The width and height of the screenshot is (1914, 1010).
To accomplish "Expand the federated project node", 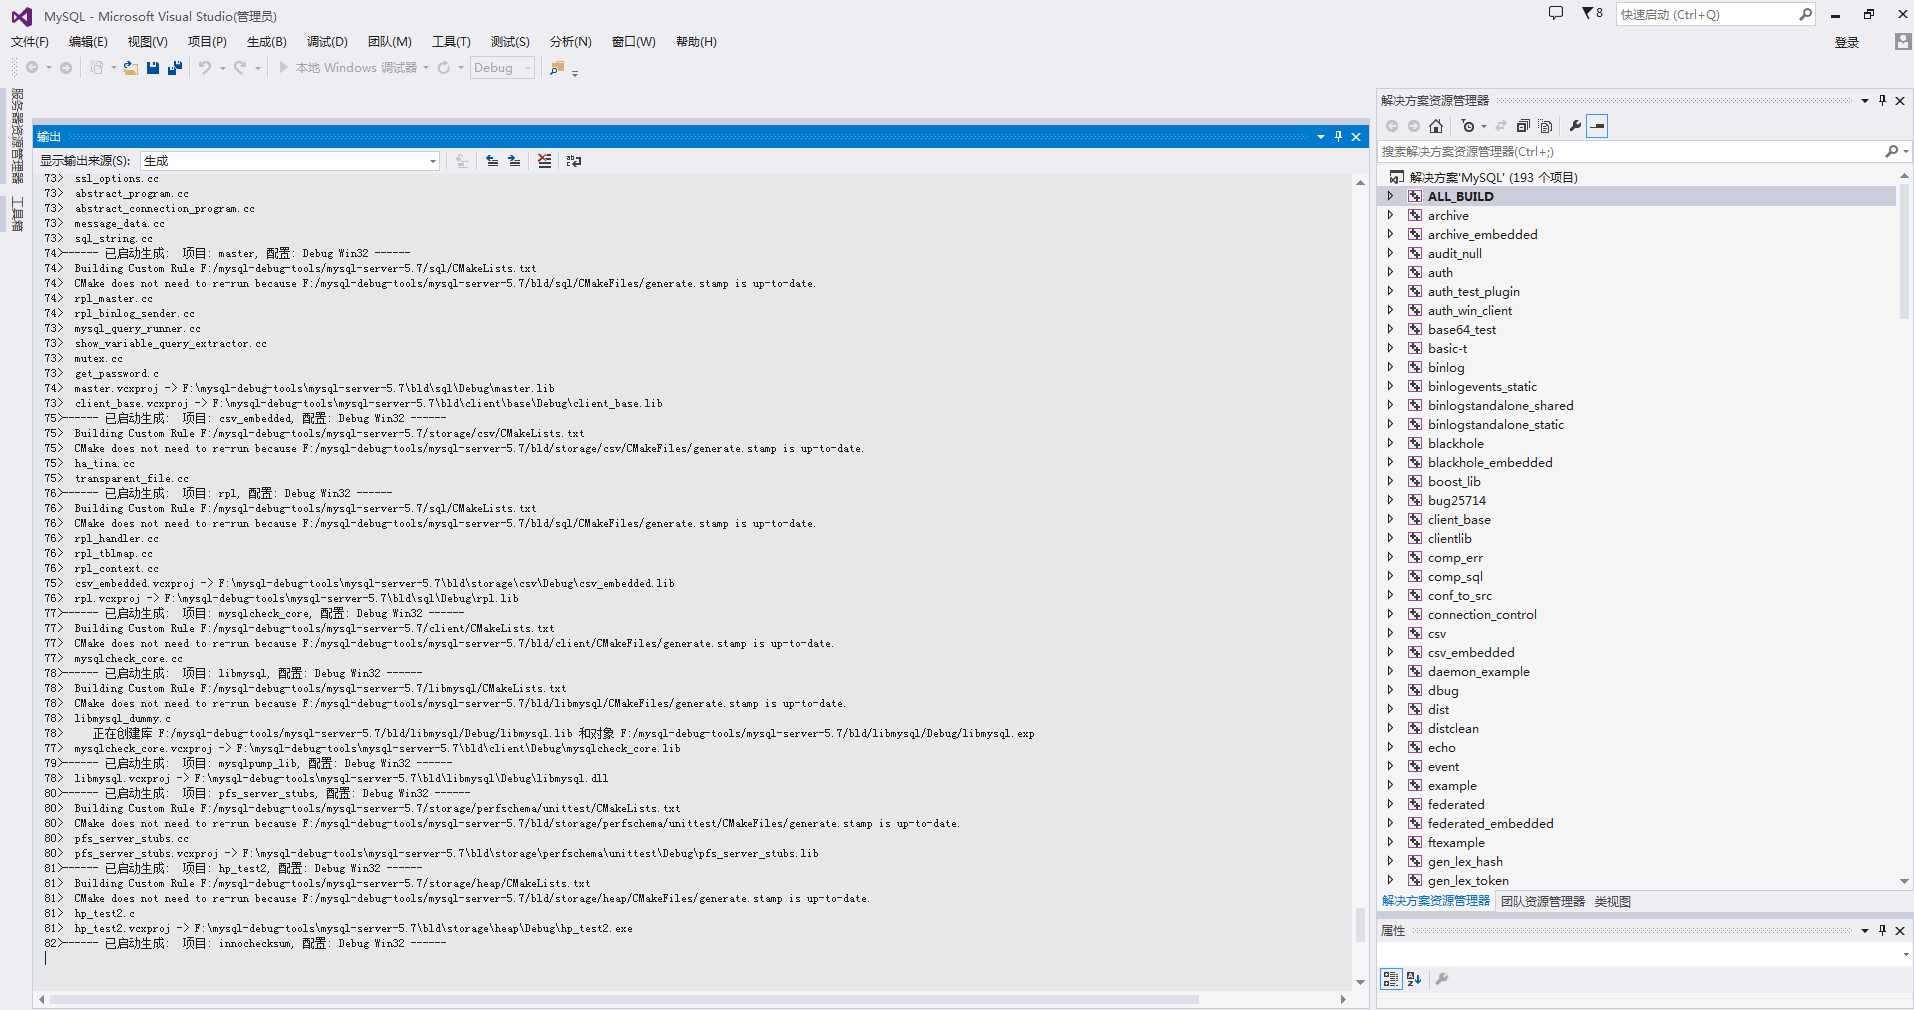I will click(1390, 804).
